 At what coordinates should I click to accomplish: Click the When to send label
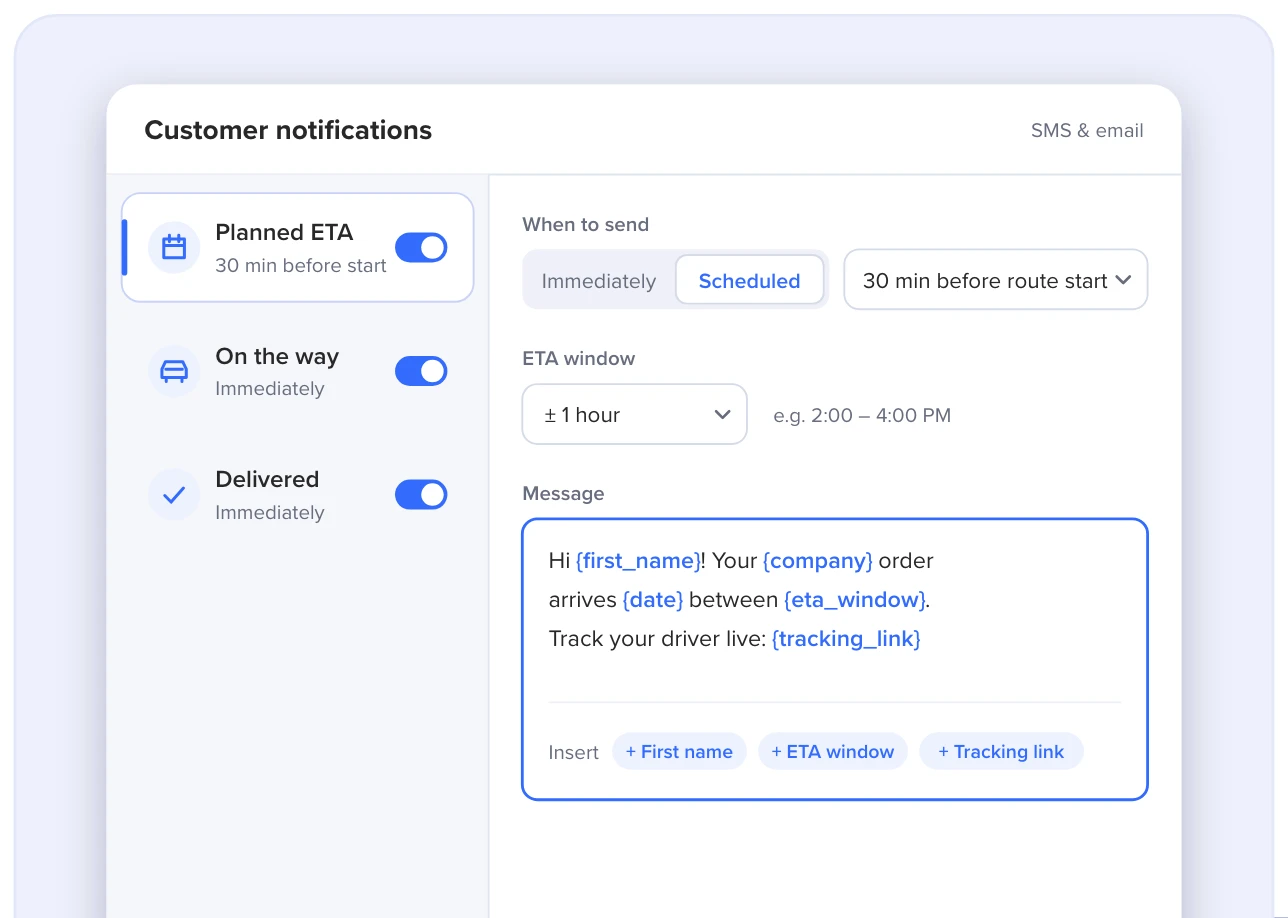tap(585, 225)
